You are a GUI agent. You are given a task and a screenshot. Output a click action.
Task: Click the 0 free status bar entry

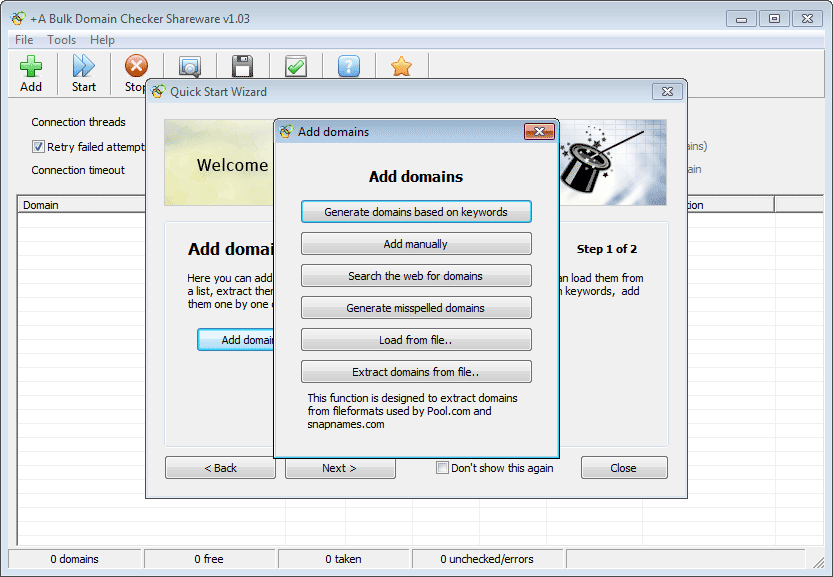click(209, 559)
